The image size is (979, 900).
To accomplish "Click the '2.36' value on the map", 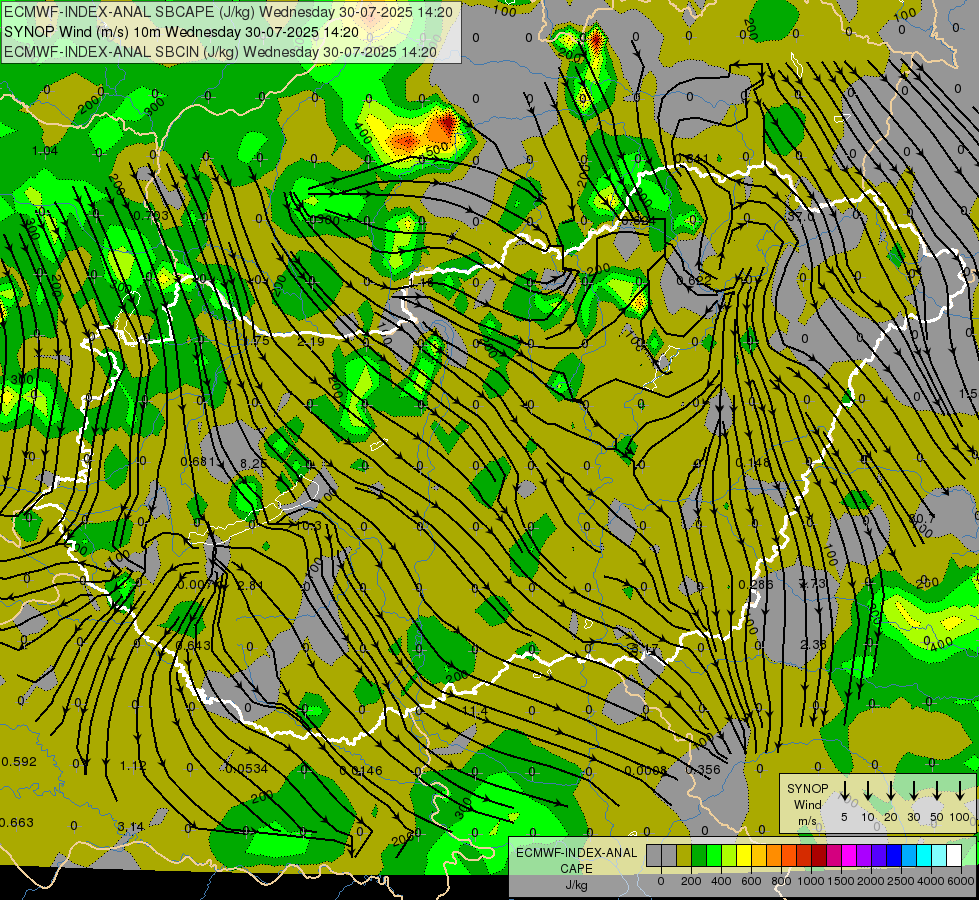I will click(814, 644).
